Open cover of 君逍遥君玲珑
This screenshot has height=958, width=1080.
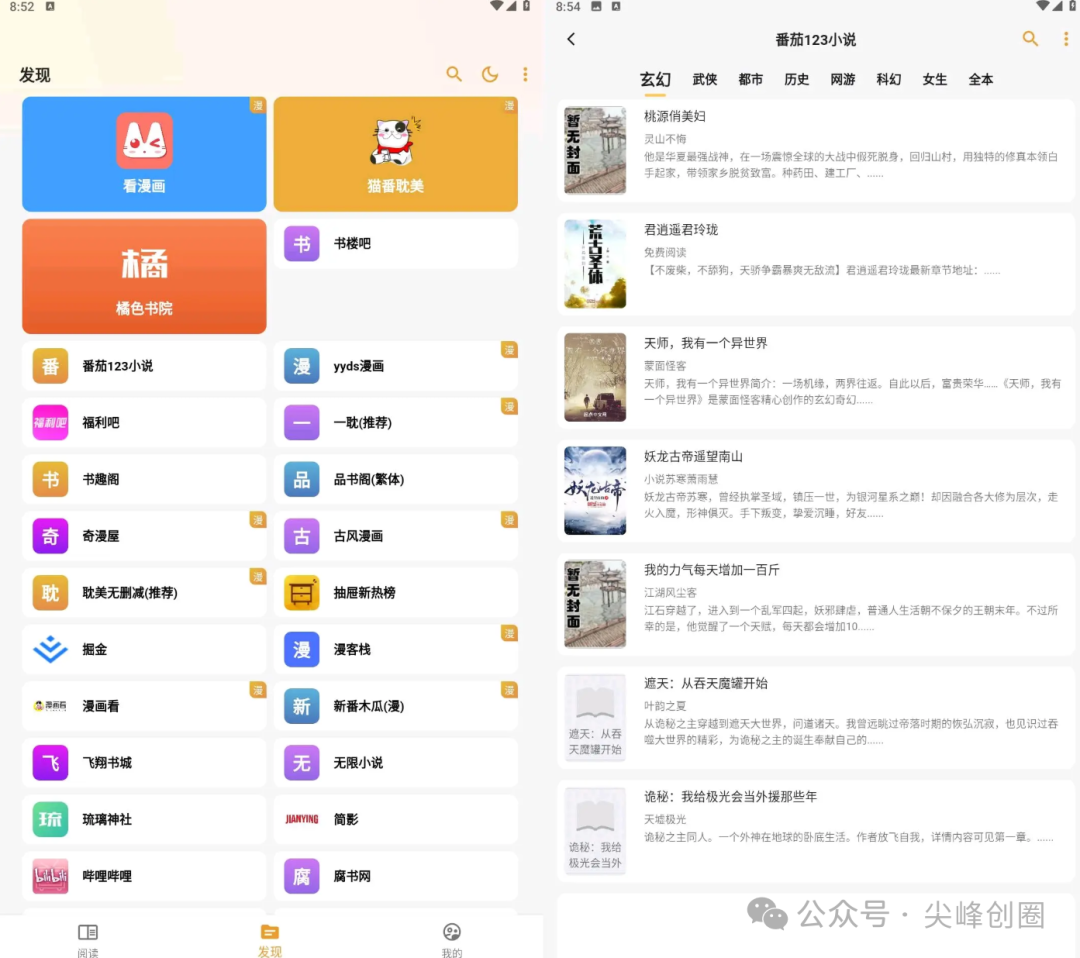tap(595, 264)
